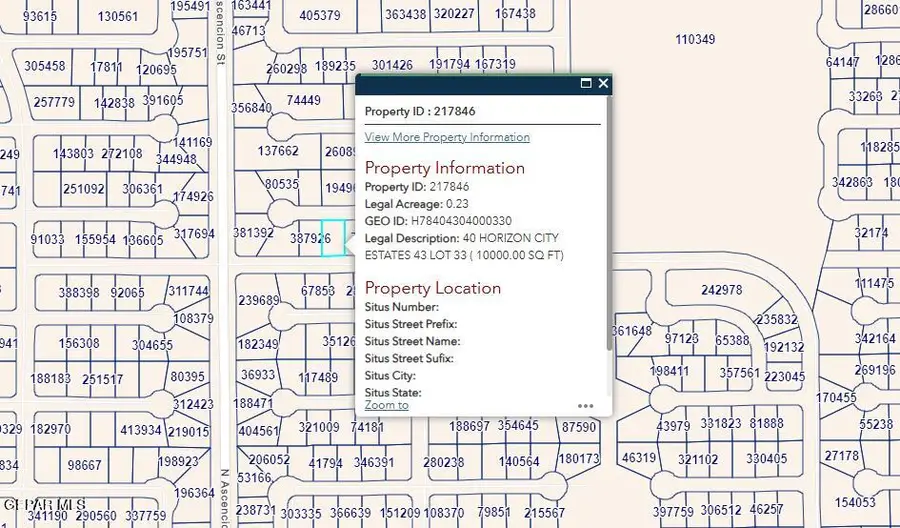
Task: Select parcel 110349 on the map
Action: point(695,39)
